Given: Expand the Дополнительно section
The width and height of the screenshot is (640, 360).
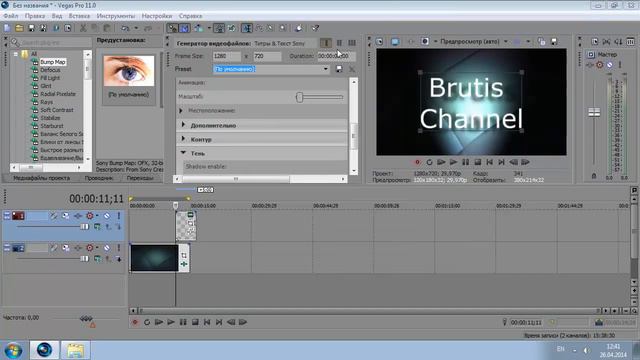Looking at the screenshot, I should (183, 125).
